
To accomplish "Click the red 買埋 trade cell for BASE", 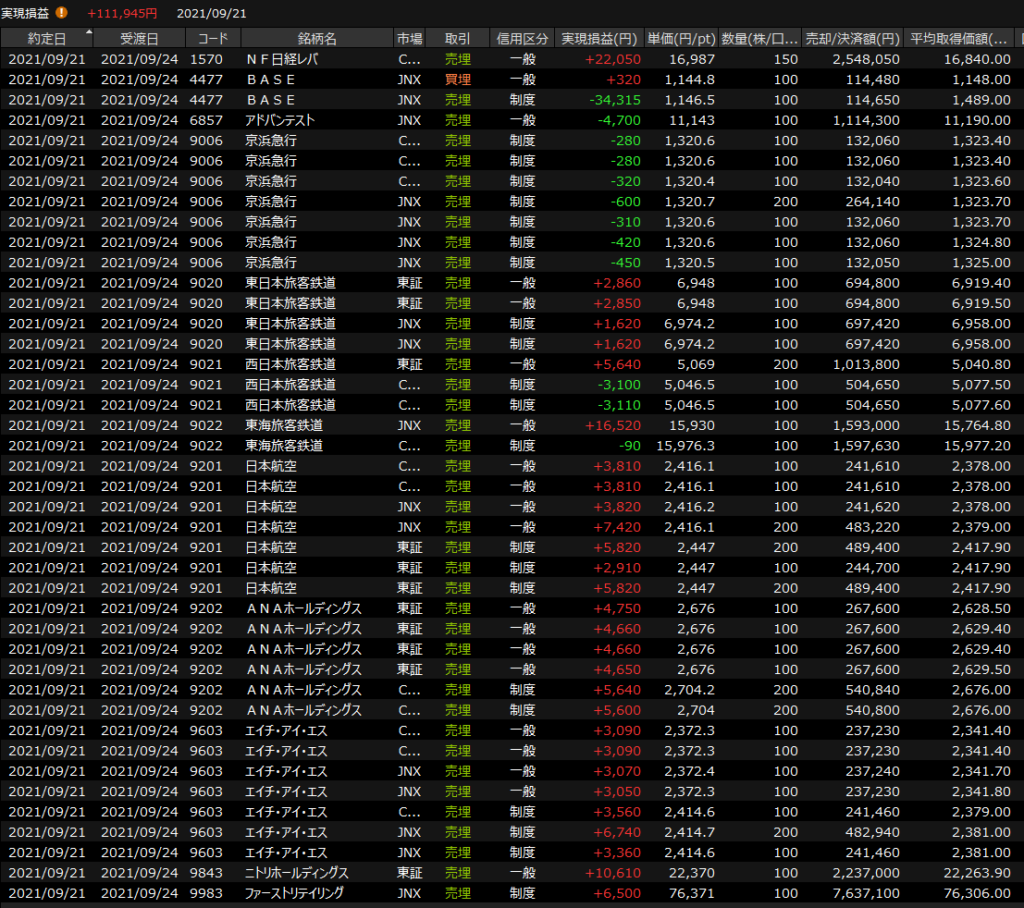I will pos(458,80).
